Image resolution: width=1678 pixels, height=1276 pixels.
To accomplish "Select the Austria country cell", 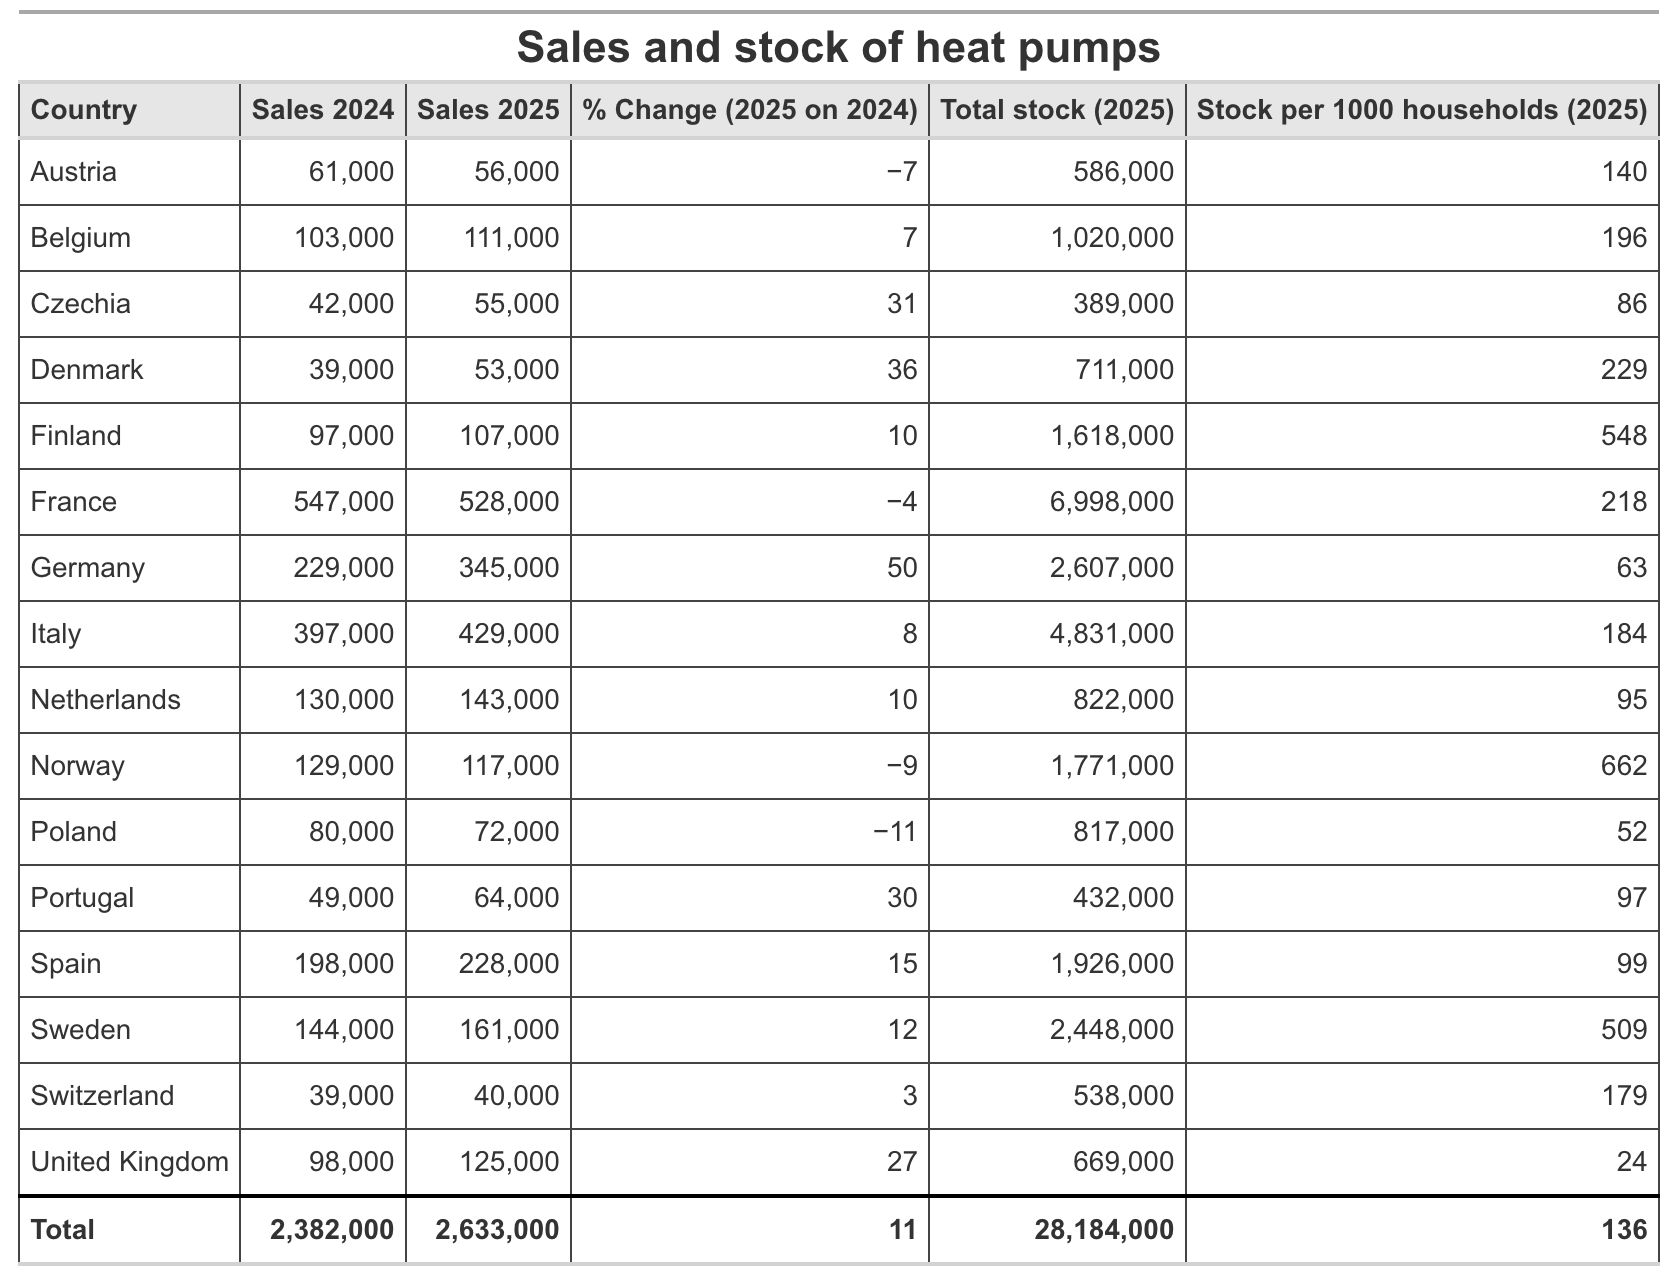I will click(74, 172).
